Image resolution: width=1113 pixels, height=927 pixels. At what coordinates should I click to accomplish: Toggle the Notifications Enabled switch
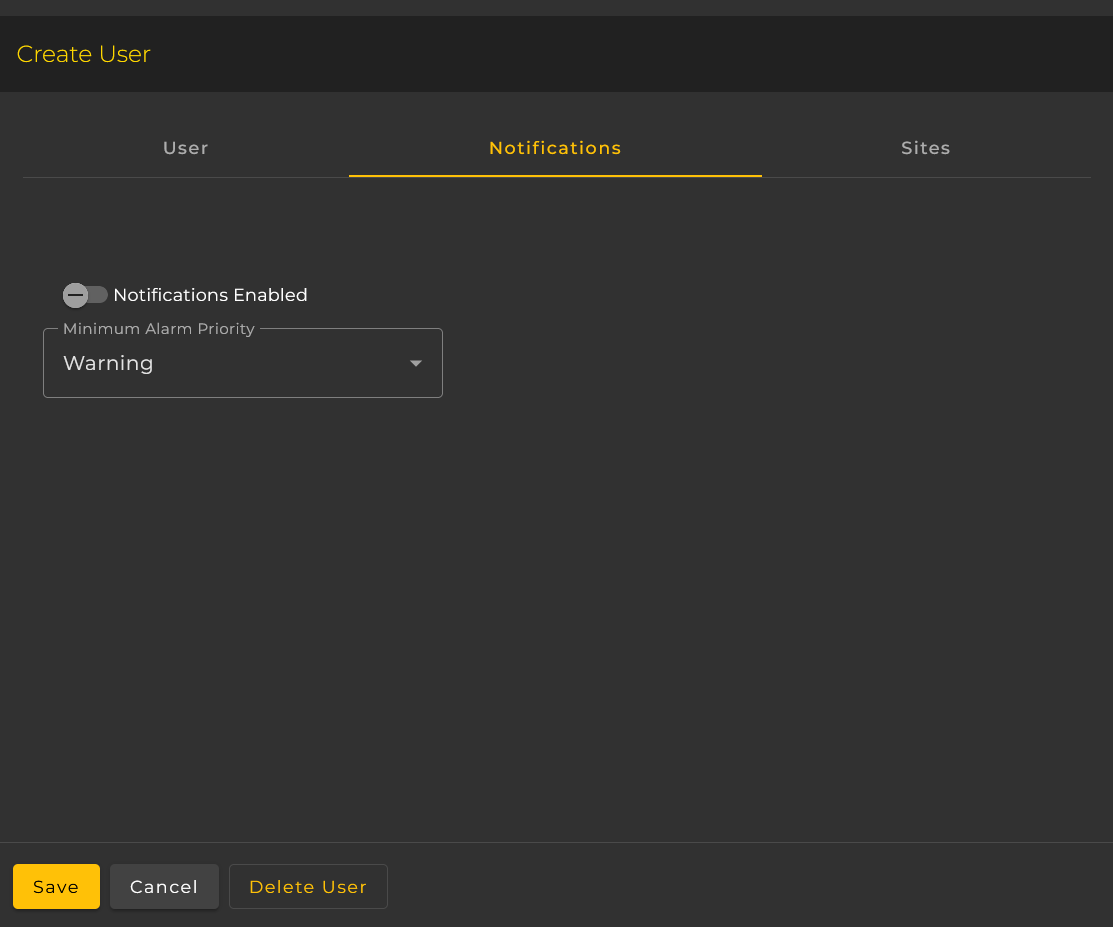point(85,295)
